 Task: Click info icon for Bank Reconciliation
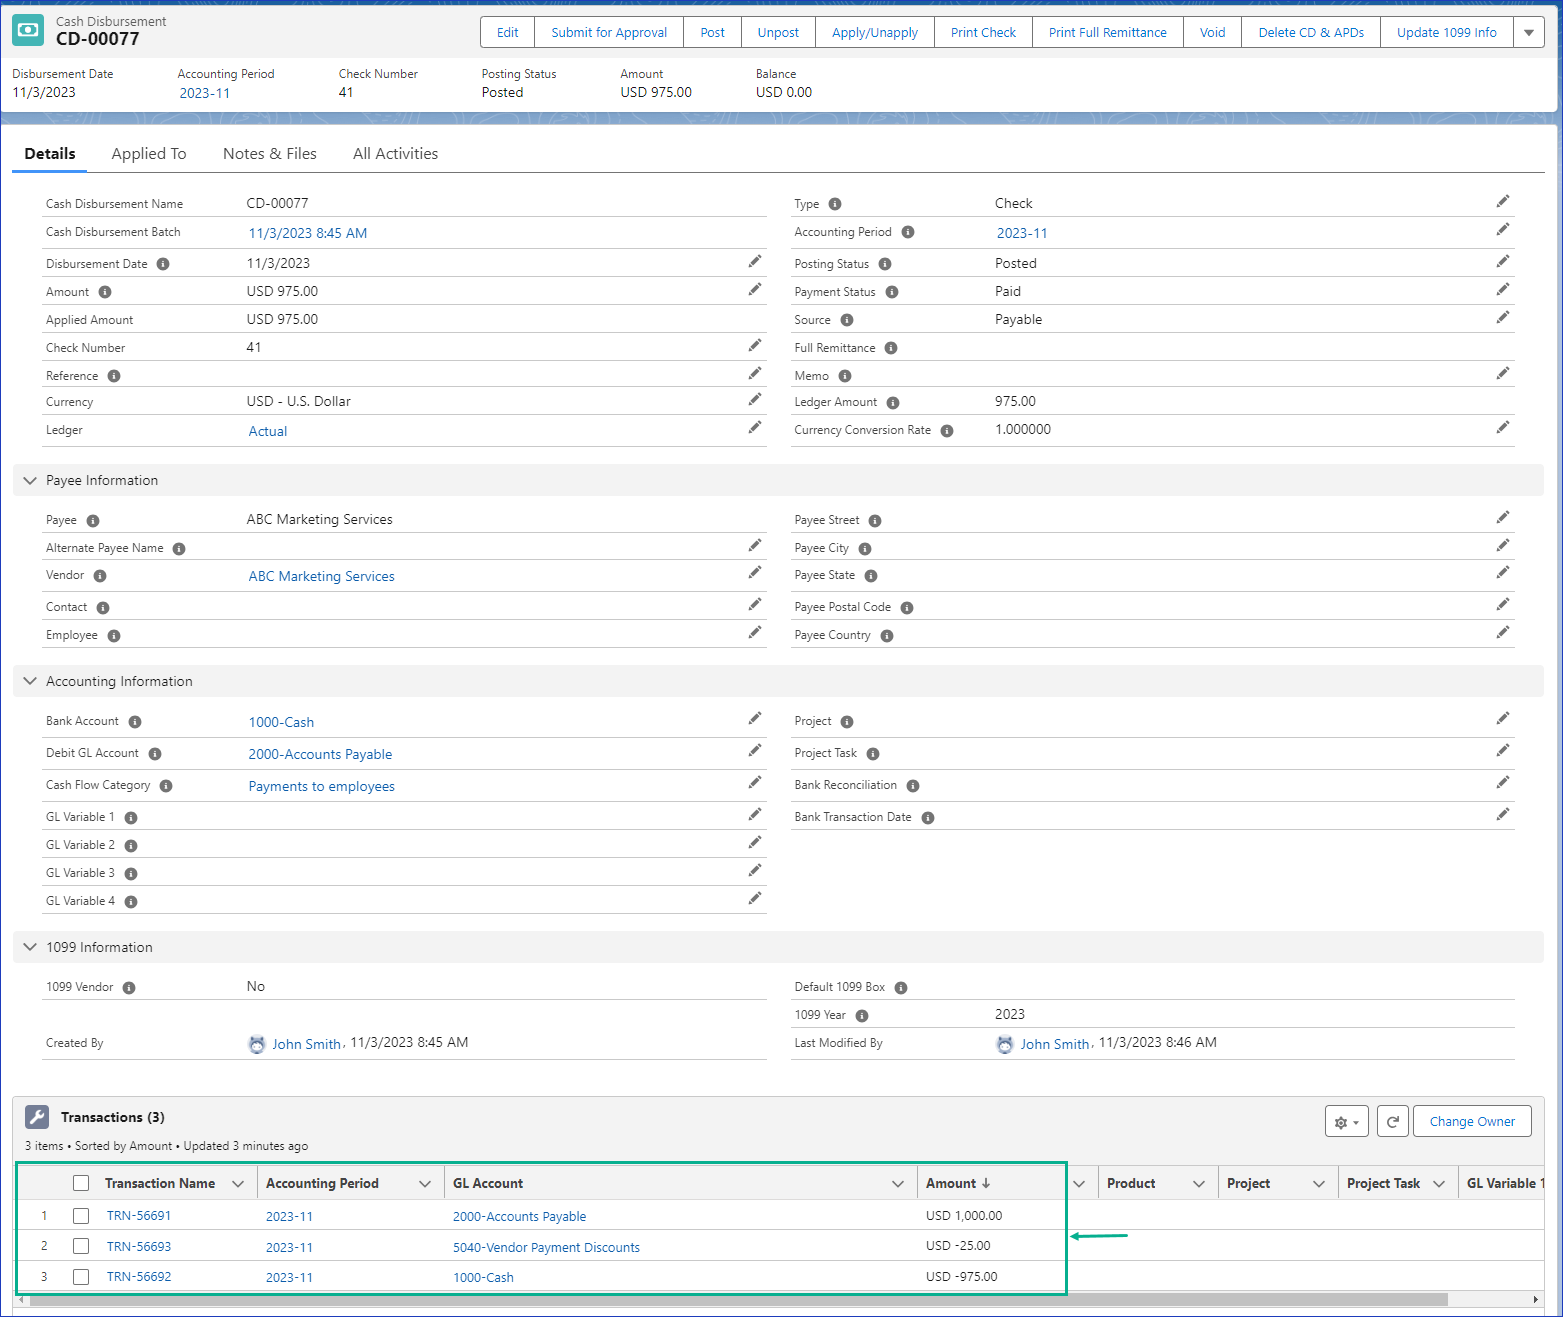point(913,786)
